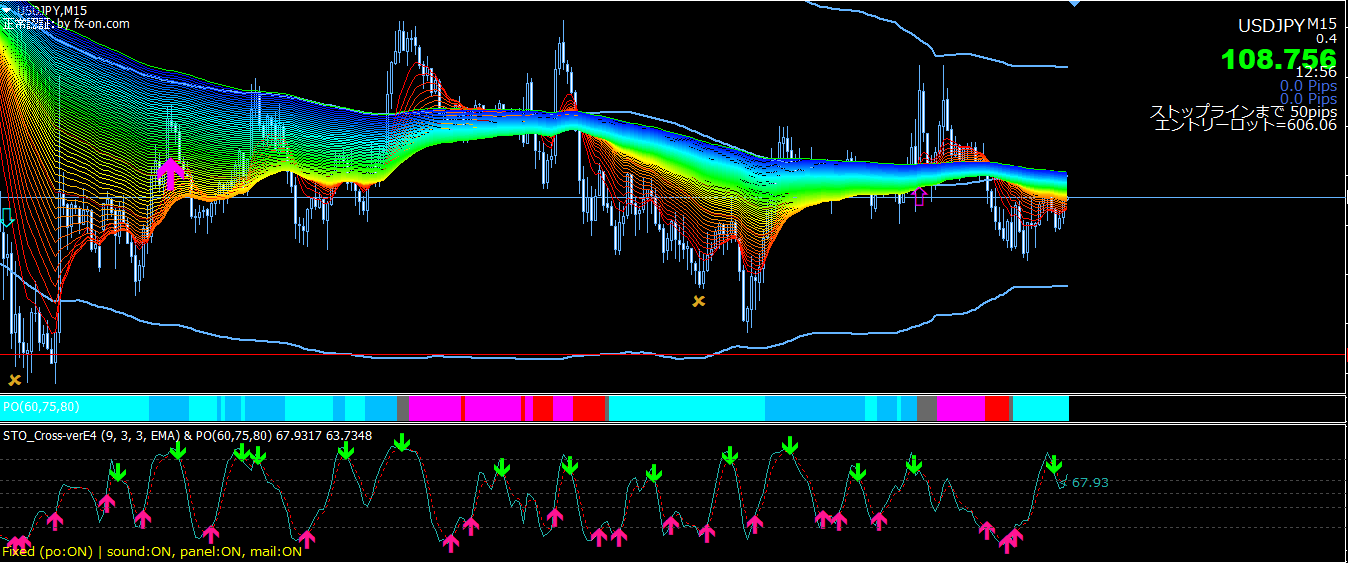Click the Fixed (po:ON) status text

pyautogui.click(x=46, y=551)
